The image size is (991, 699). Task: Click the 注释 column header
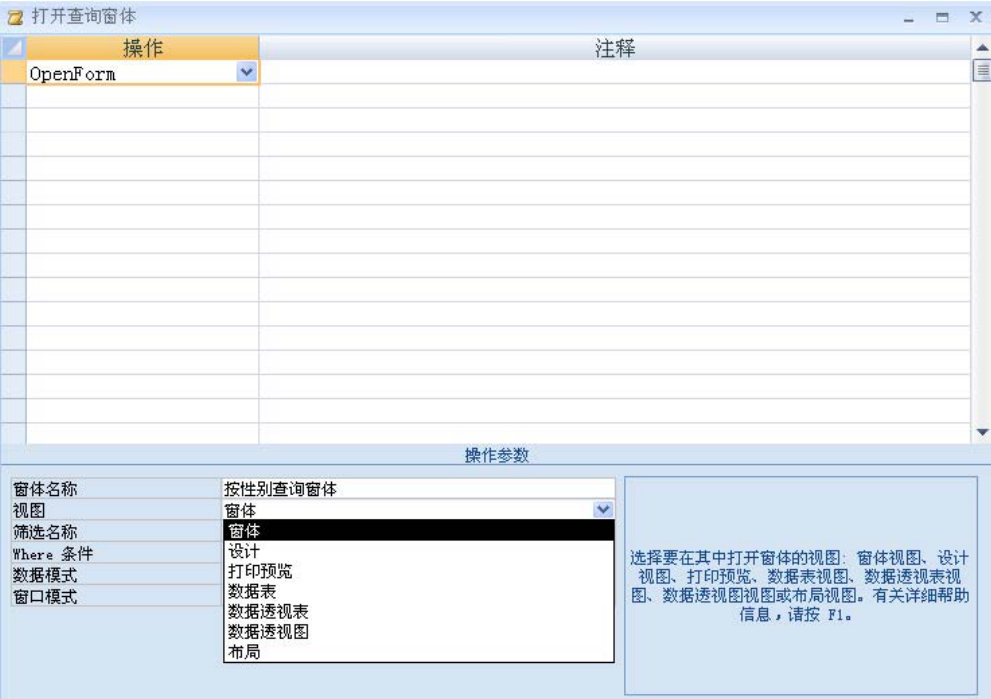(x=614, y=48)
